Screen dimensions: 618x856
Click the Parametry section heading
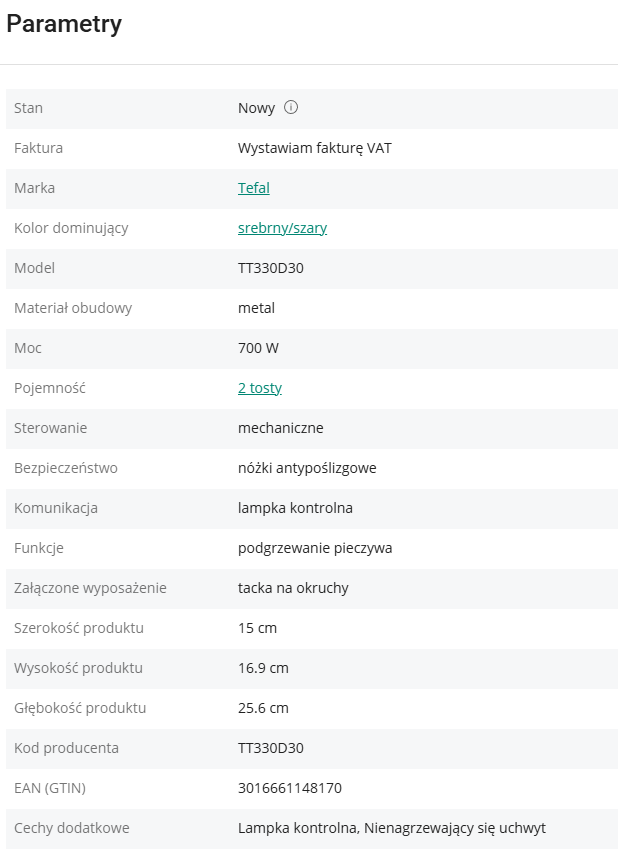coord(64,25)
